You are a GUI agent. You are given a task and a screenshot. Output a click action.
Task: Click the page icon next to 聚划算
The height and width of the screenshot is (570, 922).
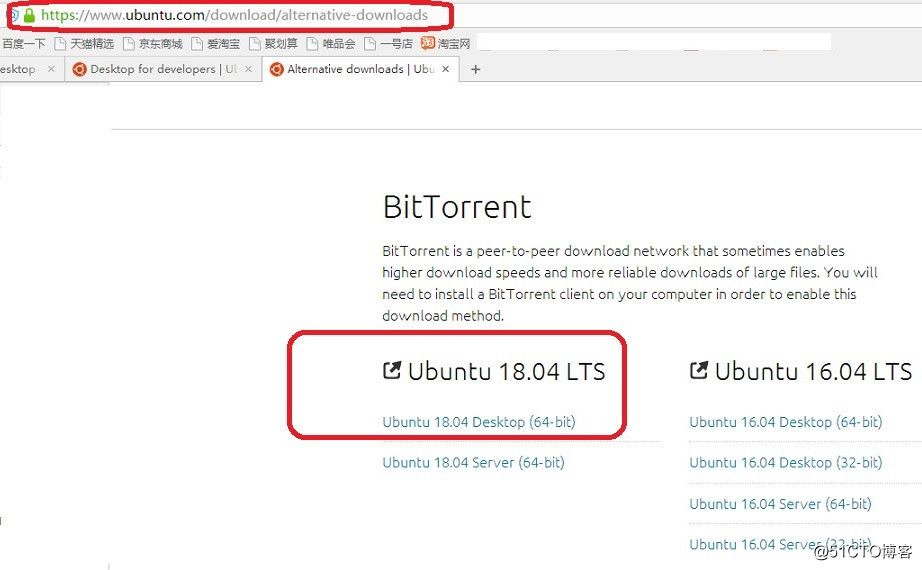255,44
